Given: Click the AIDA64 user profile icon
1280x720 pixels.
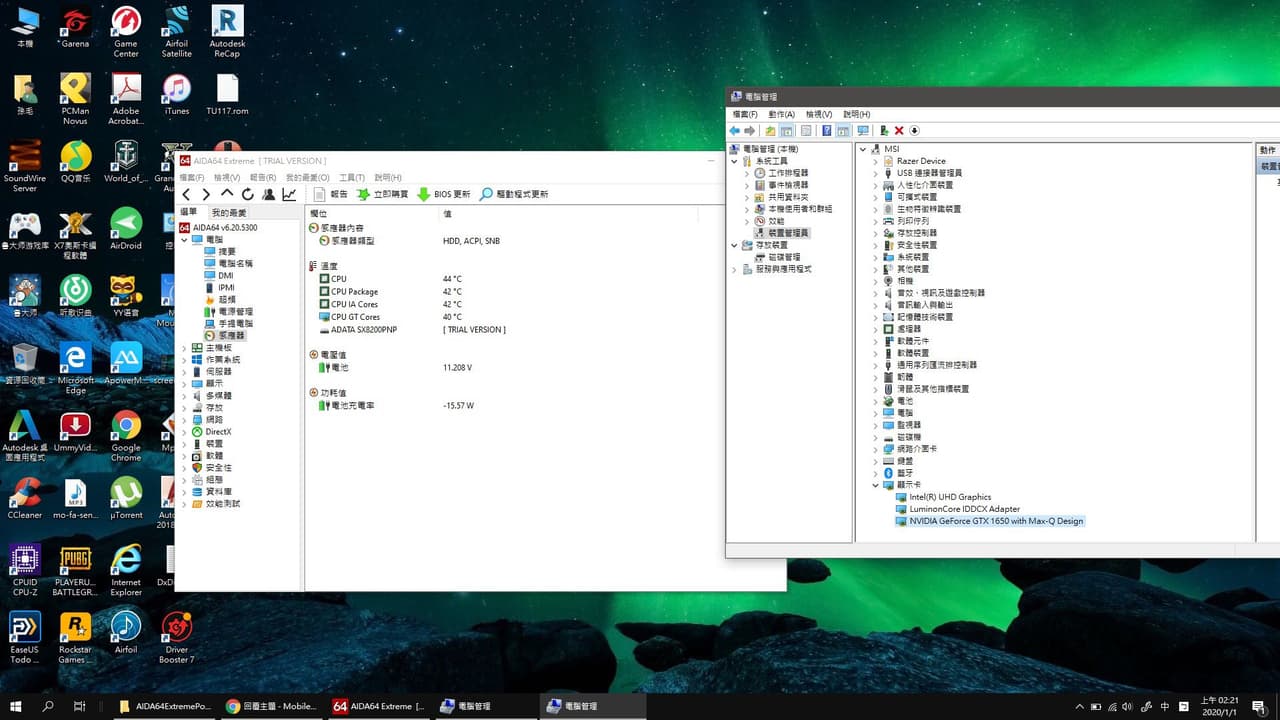Looking at the screenshot, I should (269, 194).
